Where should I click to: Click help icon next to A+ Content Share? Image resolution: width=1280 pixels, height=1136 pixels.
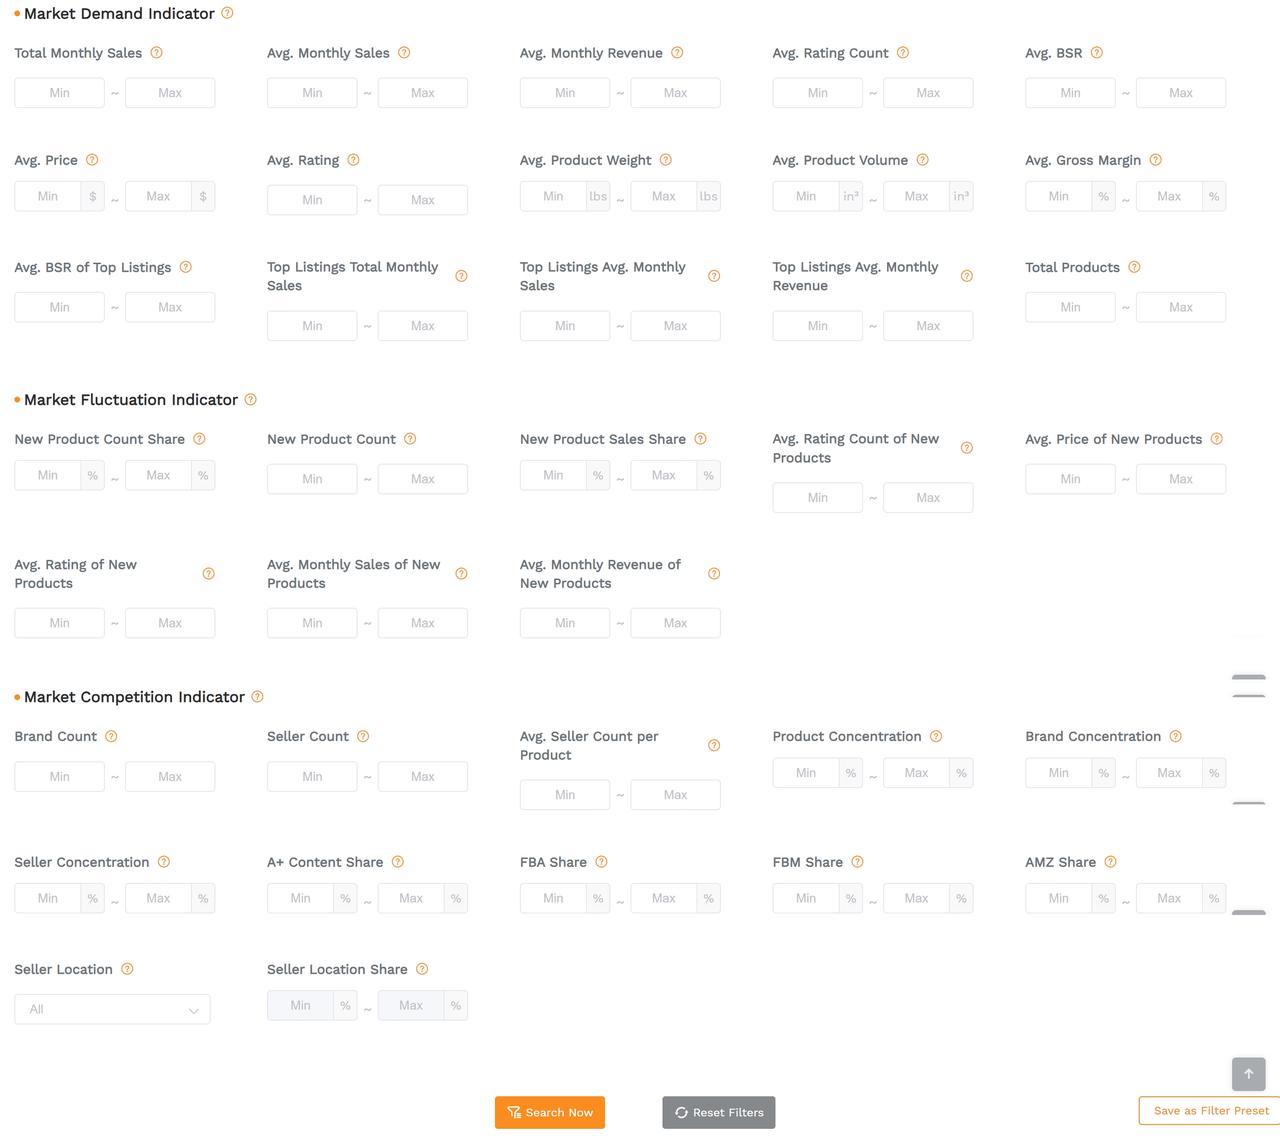[x=397, y=862]
